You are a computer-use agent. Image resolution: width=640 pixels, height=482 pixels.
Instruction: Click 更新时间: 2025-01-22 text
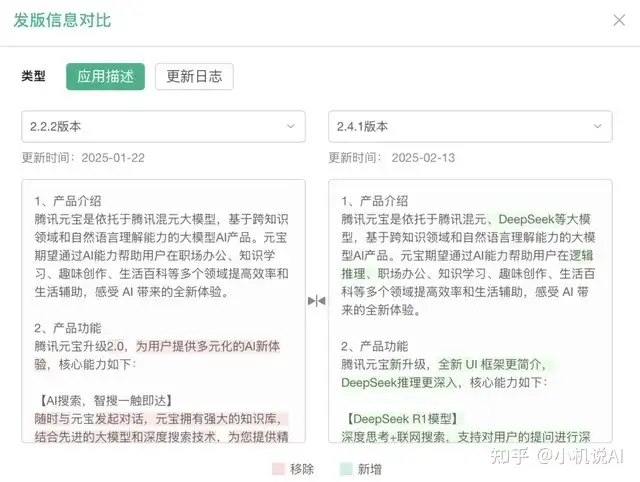click(83, 158)
